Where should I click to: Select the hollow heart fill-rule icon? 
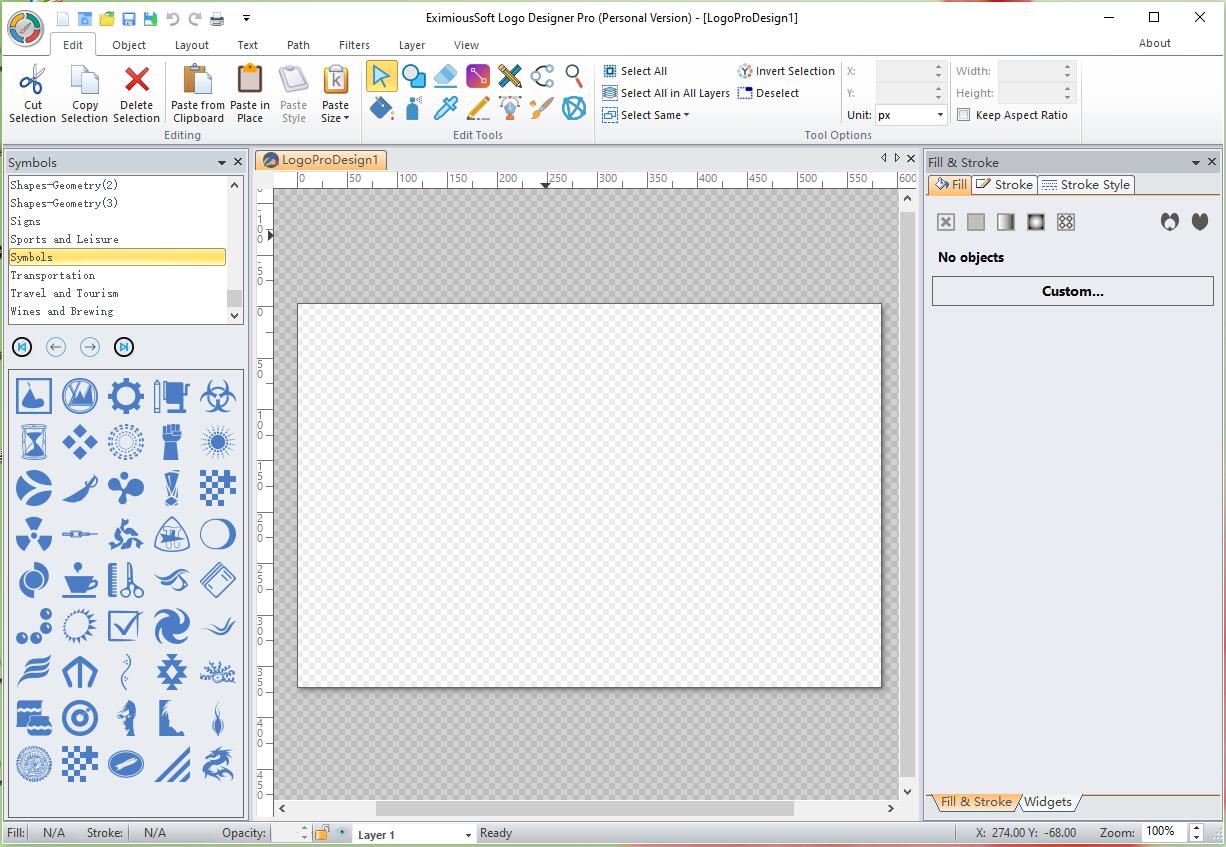[x=1170, y=222]
